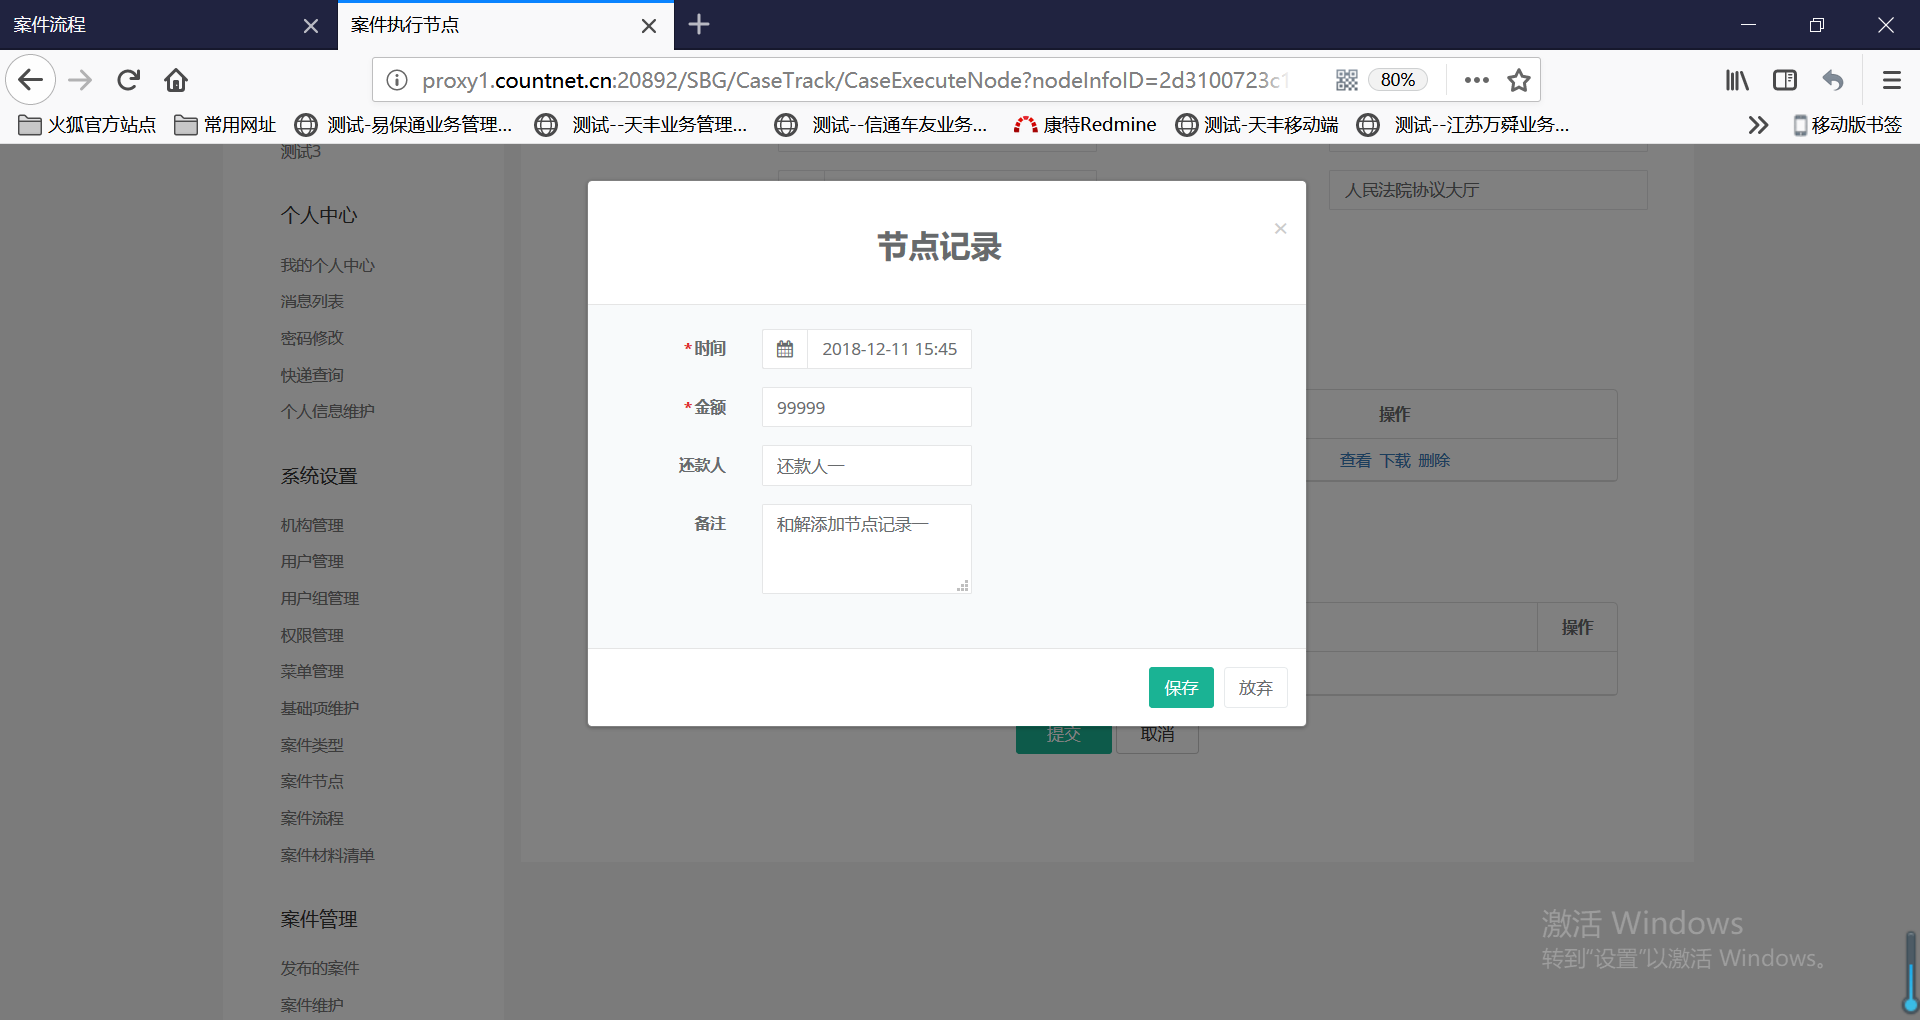Open a new browser tab
The width and height of the screenshot is (1920, 1020).
(699, 25)
